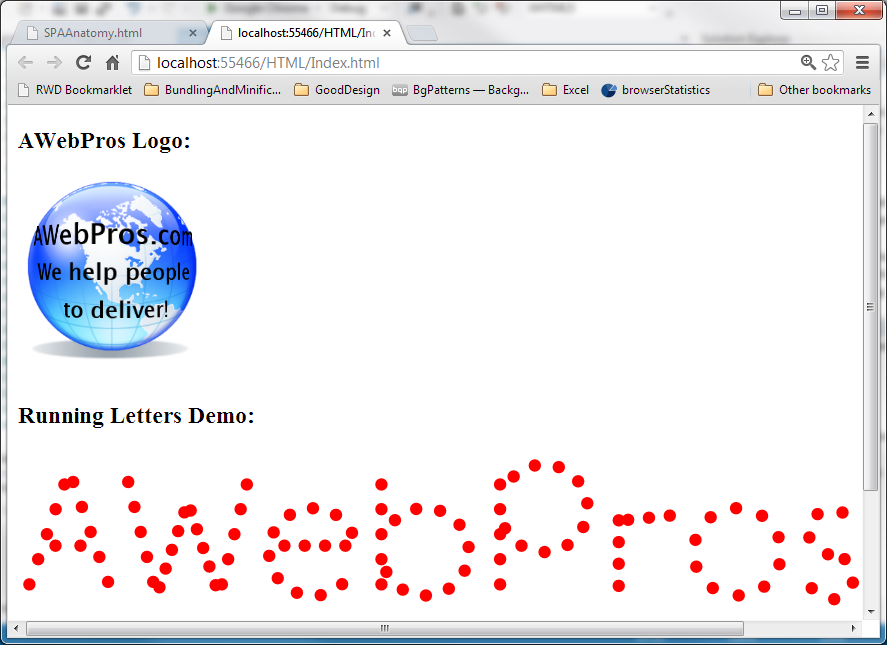This screenshot has height=645, width=887.
Task: Expand the Other bookmarks folder
Action: coord(815,90)
